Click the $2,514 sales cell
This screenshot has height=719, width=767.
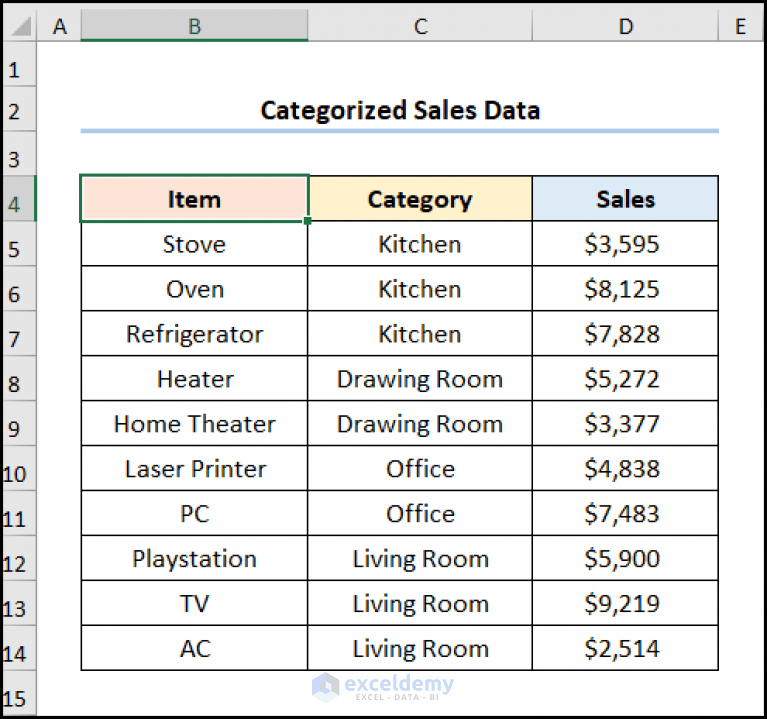(x=625, y=649)
